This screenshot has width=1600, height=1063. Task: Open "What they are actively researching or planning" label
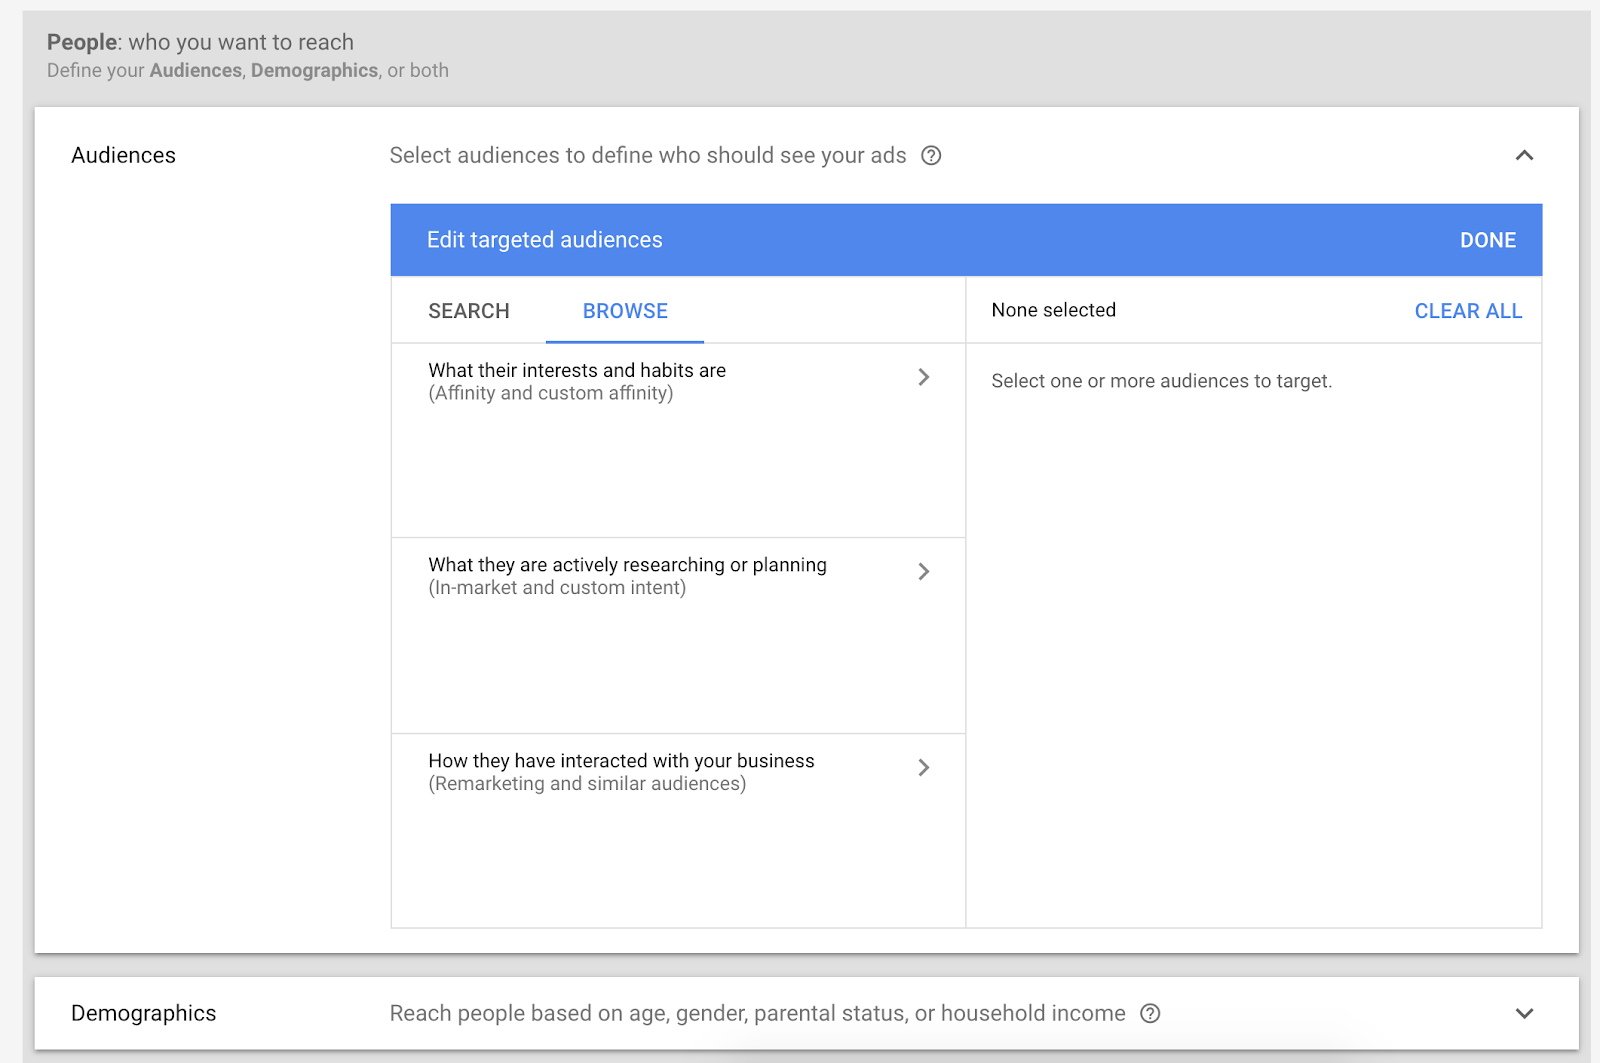627,565
